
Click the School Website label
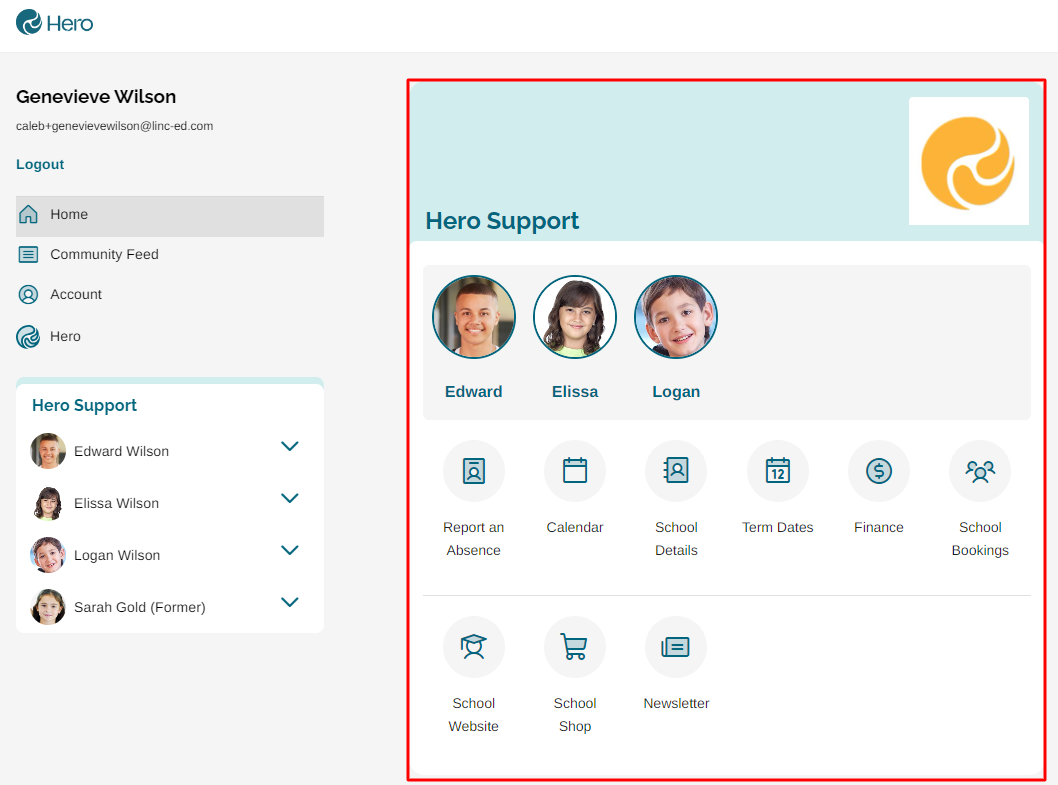pos(474,715)
